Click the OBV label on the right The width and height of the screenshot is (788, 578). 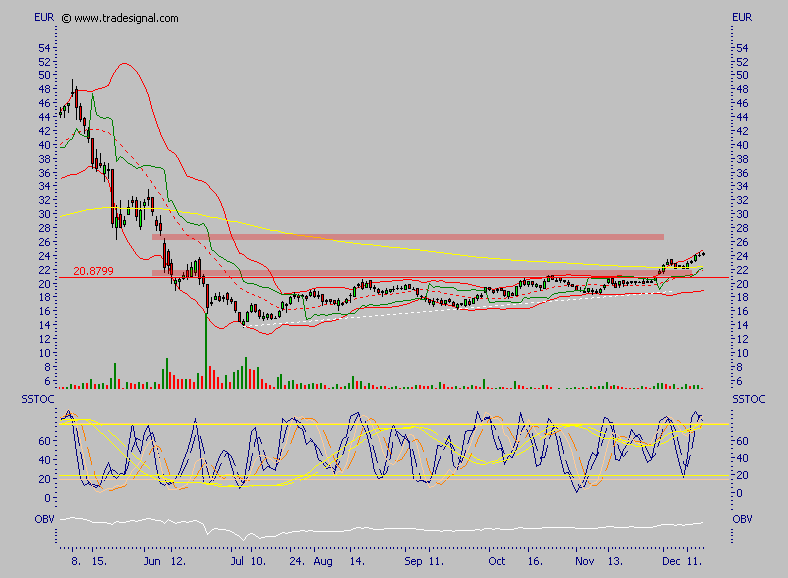pos(742,520)
